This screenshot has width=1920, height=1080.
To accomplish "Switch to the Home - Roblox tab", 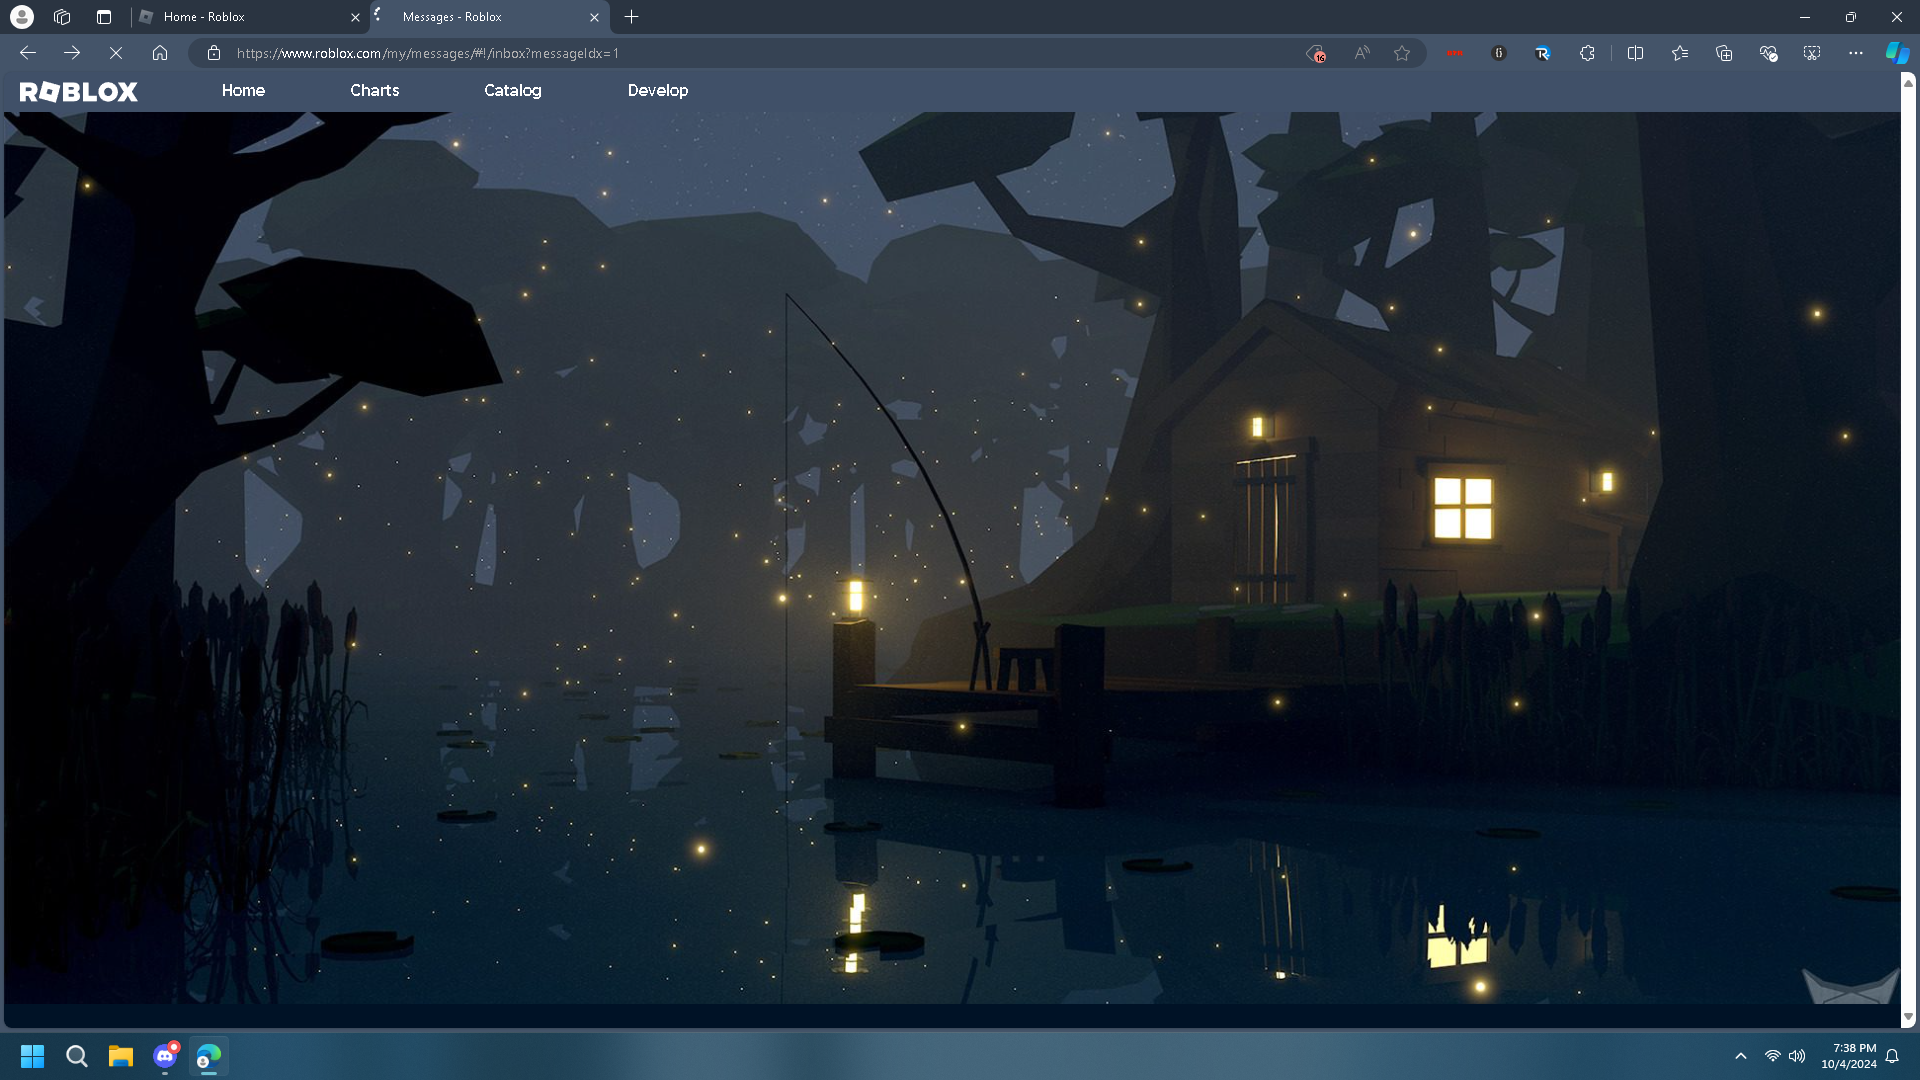I will coord(249,17).
